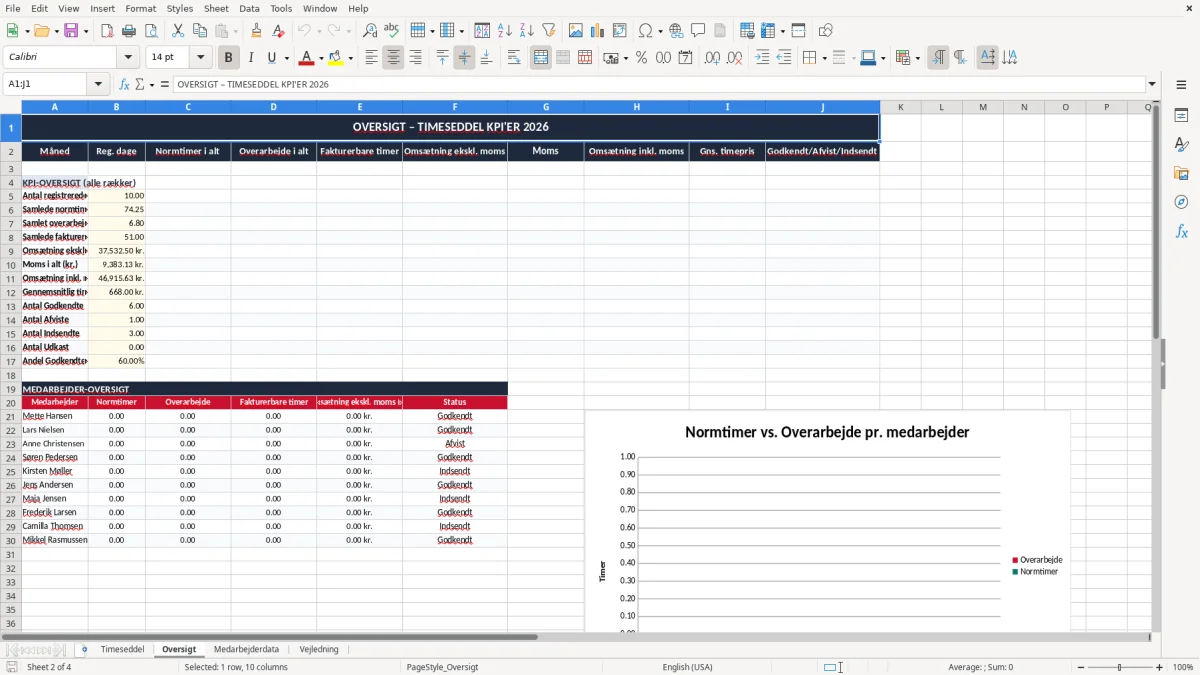Sort ascending
This screenshot has width=1200, height=675.
click(x=504, y=31)
